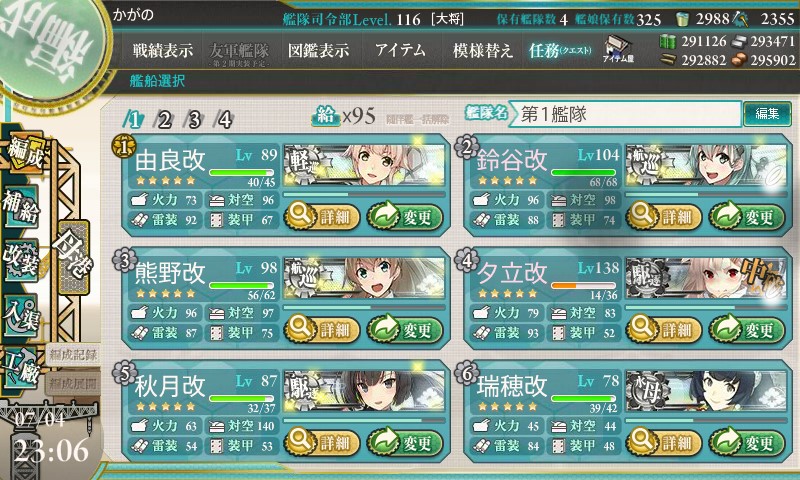Open the 入渠 docking sidebar icon
Viewport: 800px width, 480px height.
pos(21,316)
